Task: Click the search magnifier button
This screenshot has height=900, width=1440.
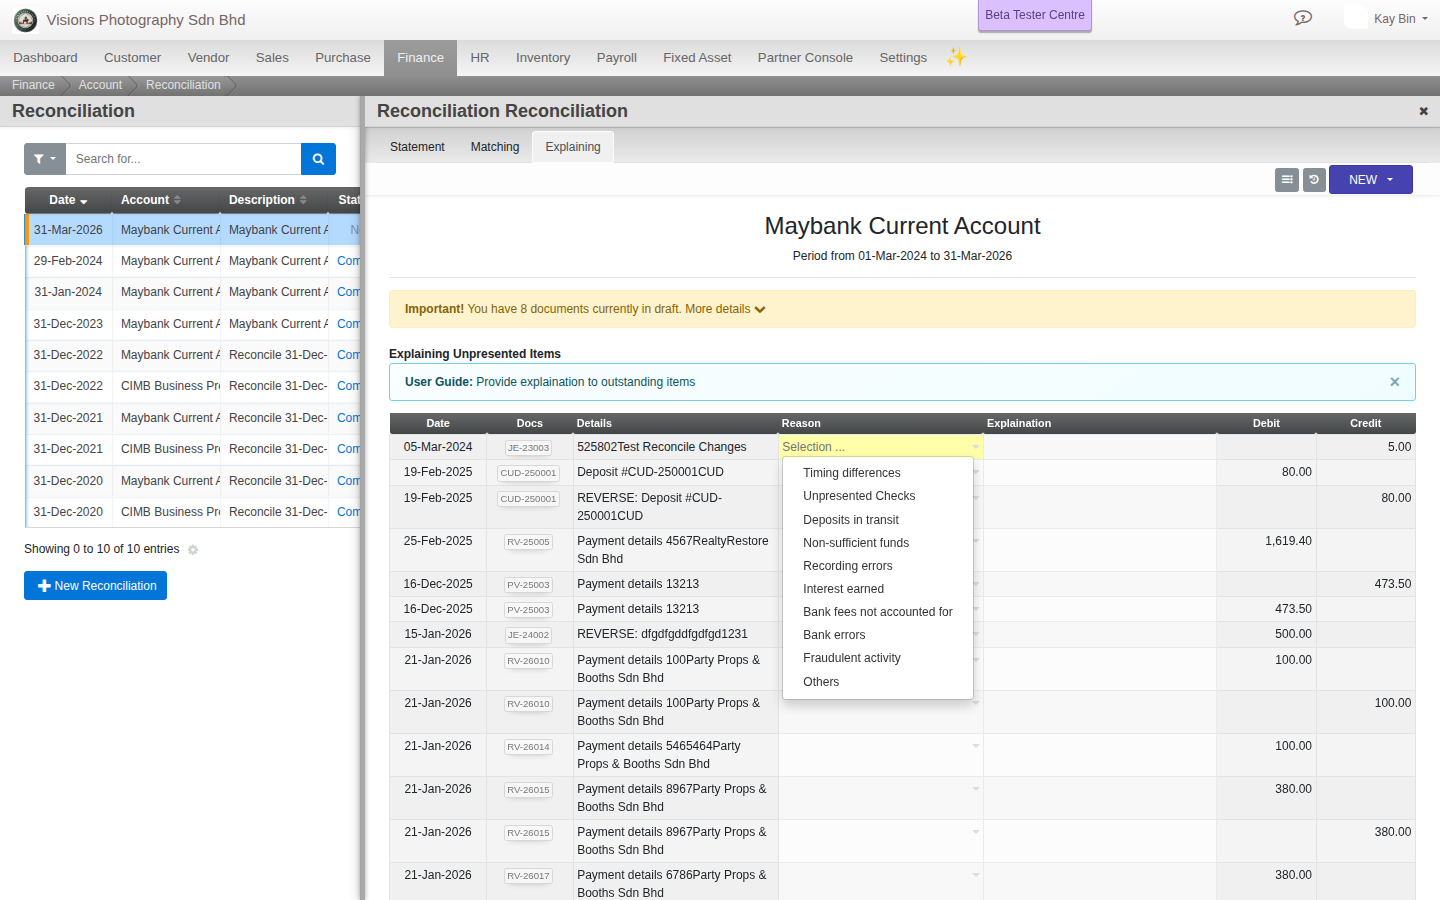Action: tap(318, 159)
